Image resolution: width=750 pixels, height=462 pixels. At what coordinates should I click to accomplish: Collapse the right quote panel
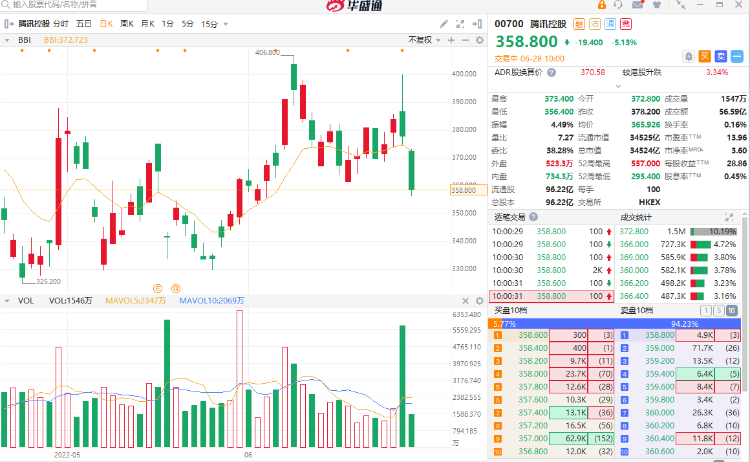tap(477, 24)
